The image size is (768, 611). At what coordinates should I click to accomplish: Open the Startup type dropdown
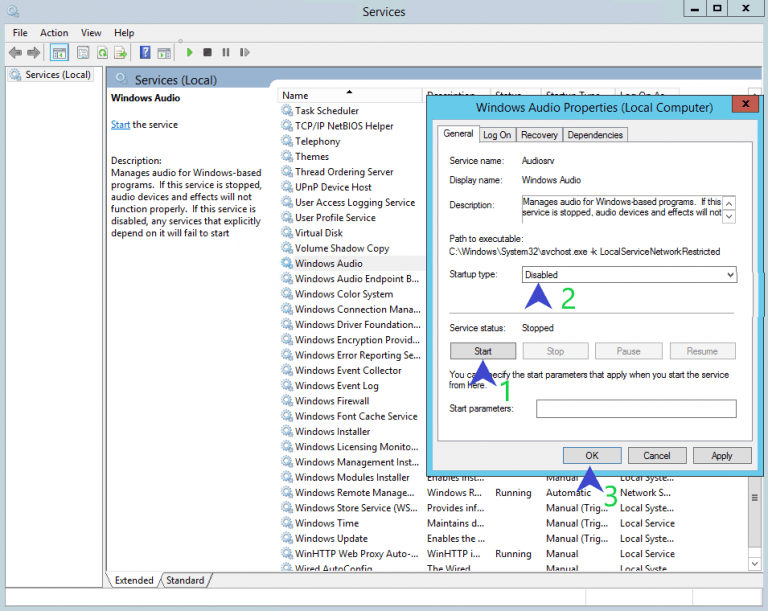[629, 274]
